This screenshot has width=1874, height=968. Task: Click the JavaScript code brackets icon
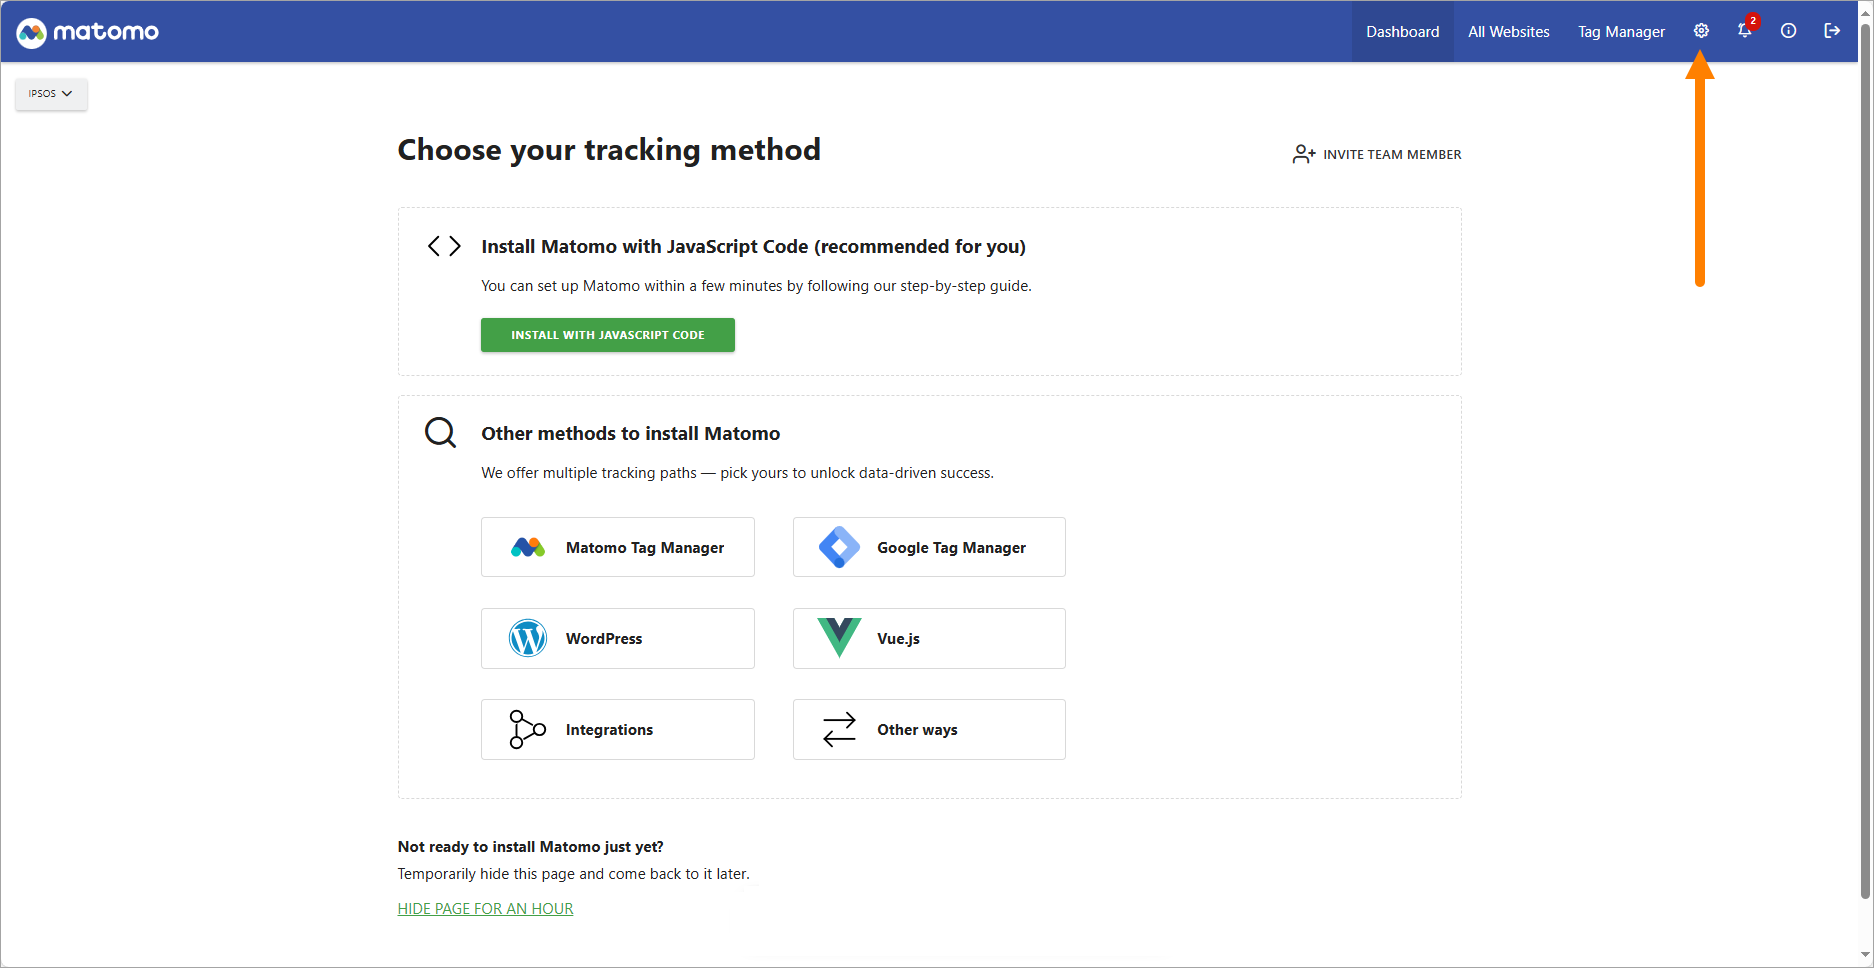(x=444, y=246)
